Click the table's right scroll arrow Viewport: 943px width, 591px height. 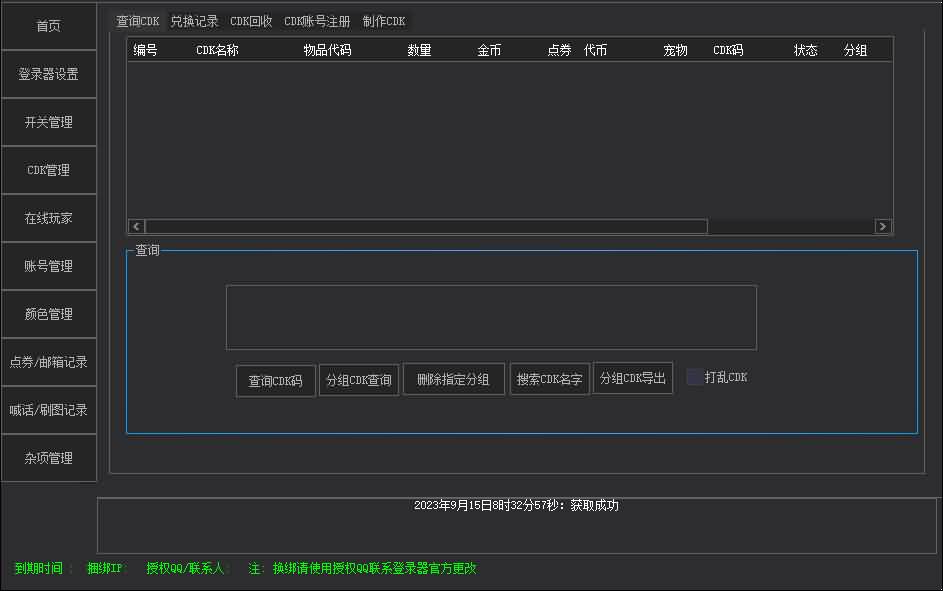click(882, 227)
